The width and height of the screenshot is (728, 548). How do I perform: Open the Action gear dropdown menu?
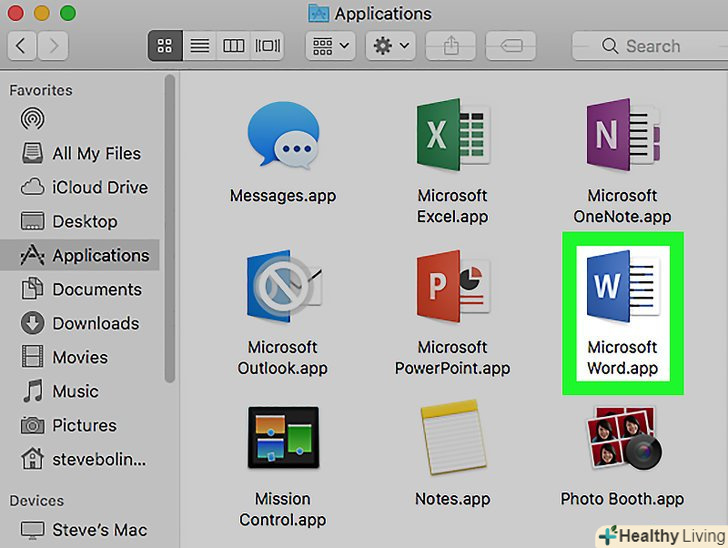point(390,46)
